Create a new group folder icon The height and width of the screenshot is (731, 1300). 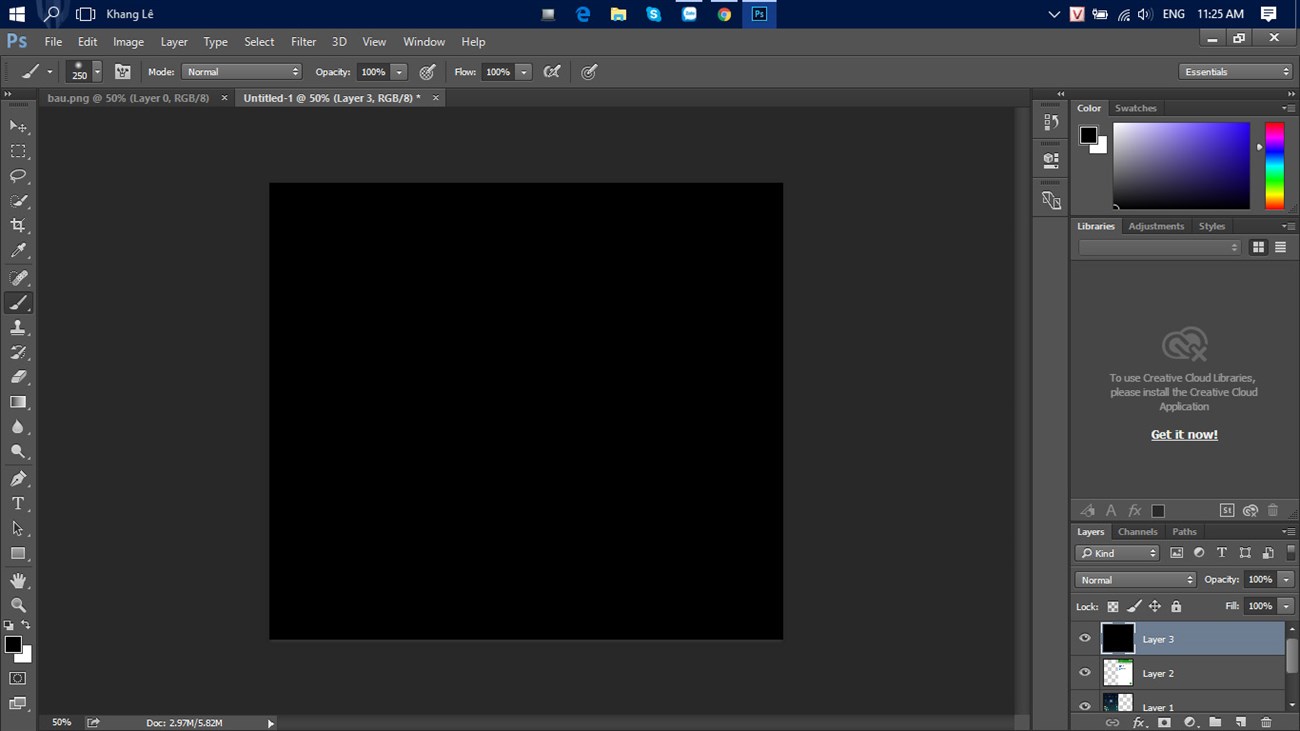pyautogui.click(x=1215, y=722)
